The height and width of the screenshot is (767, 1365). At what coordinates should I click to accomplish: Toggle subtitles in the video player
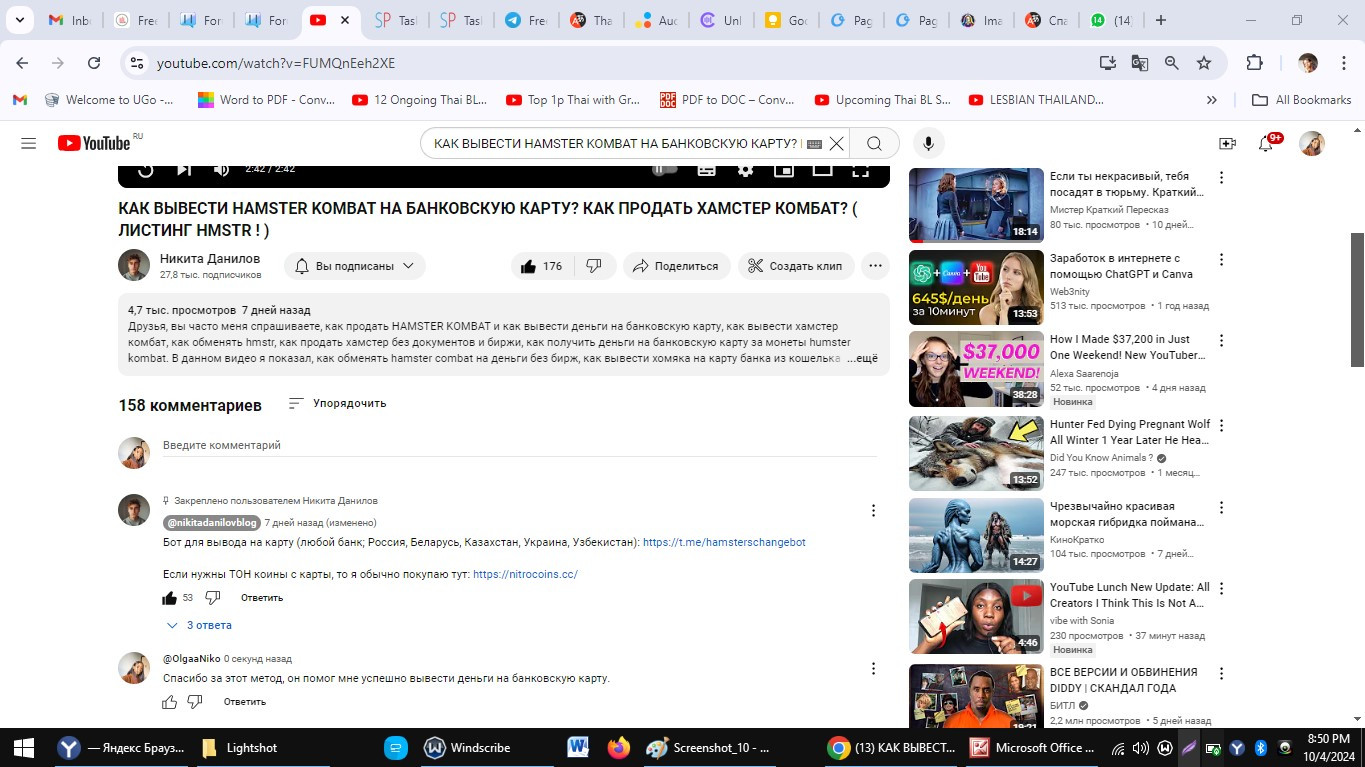click(706, 169)
